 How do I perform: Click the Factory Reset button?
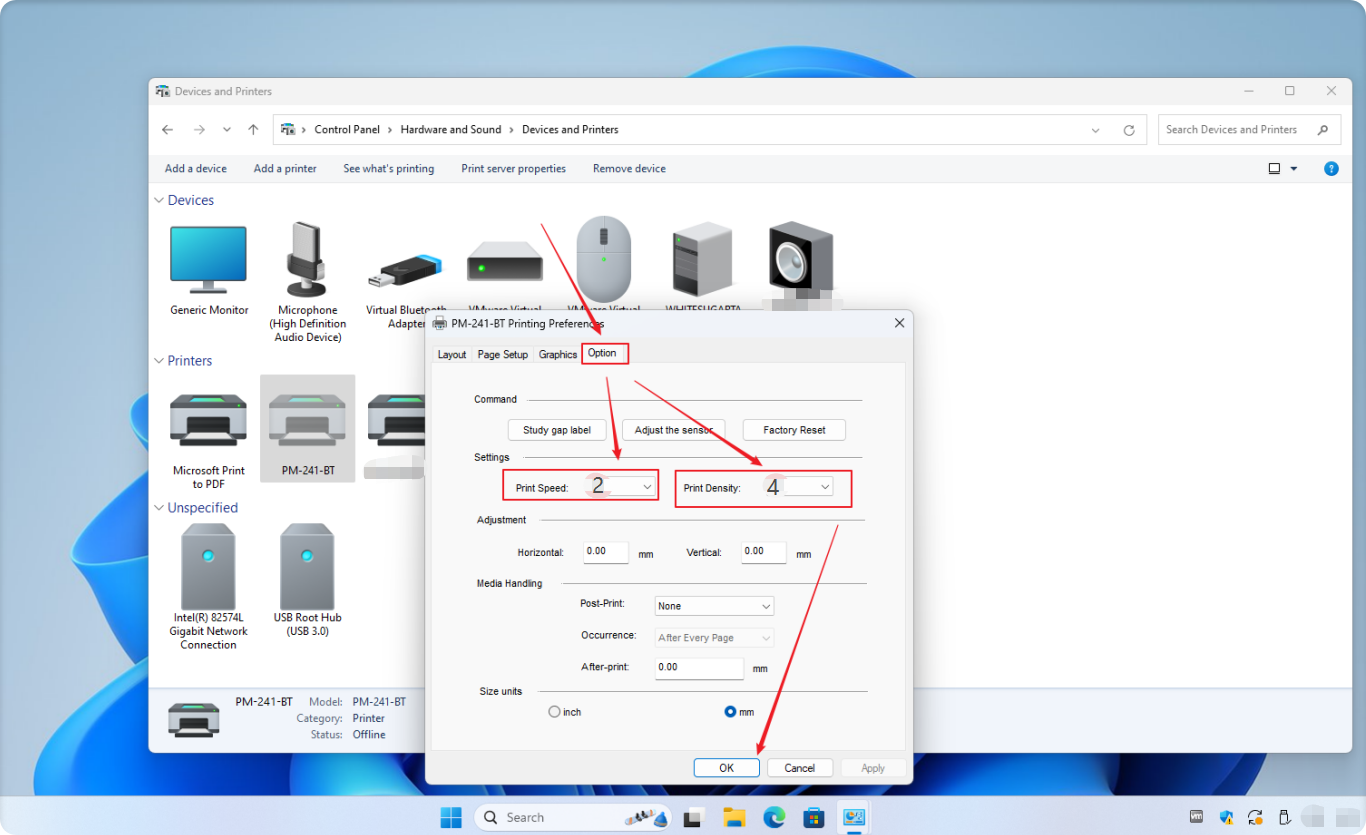tap(795, 430)
